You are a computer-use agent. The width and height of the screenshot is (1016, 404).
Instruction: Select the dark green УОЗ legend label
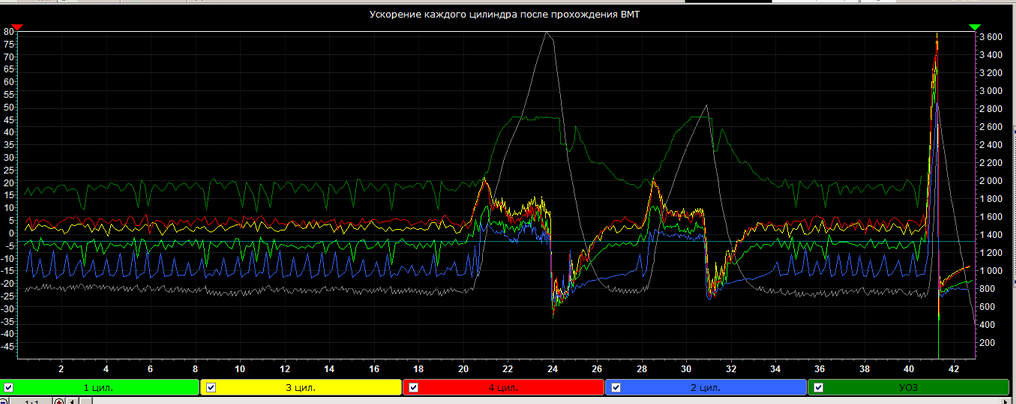[908, 388]
